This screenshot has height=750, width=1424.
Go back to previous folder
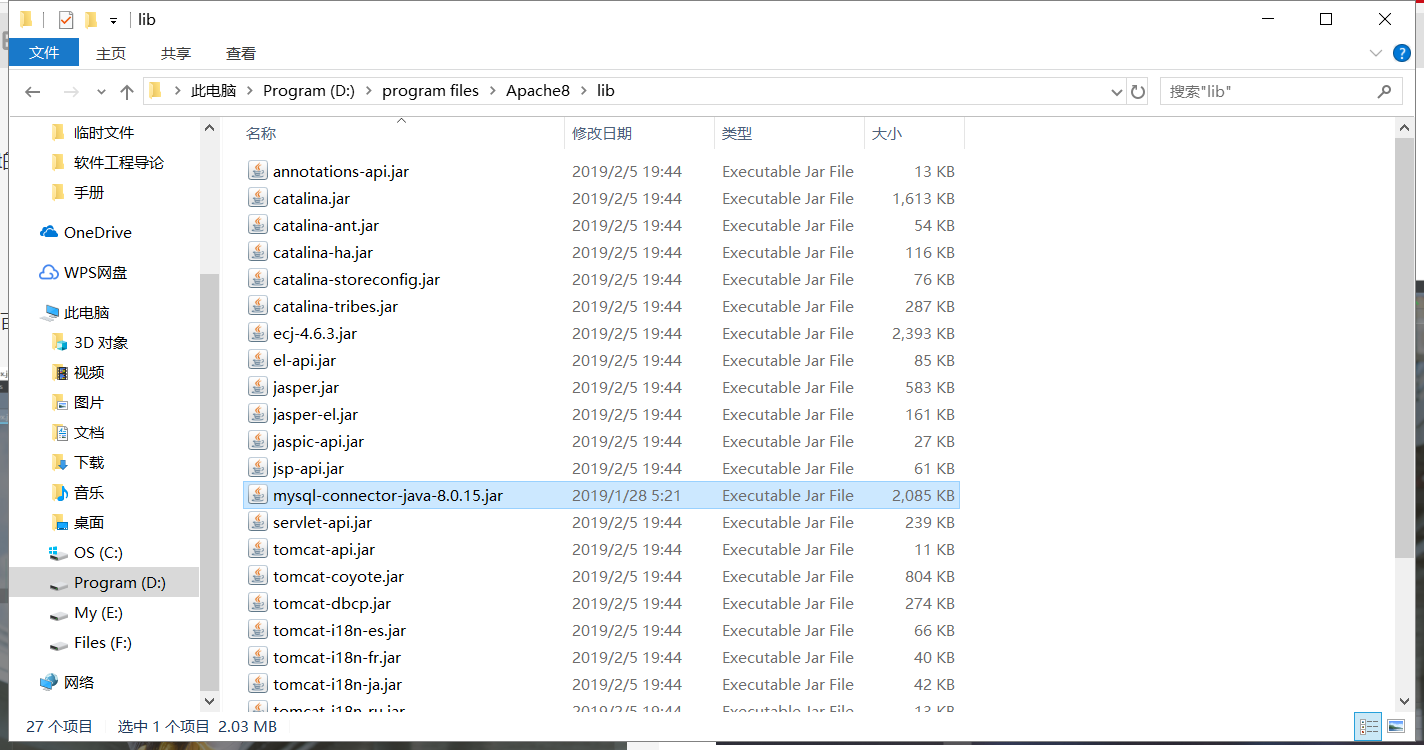click(x=33, y=91)
